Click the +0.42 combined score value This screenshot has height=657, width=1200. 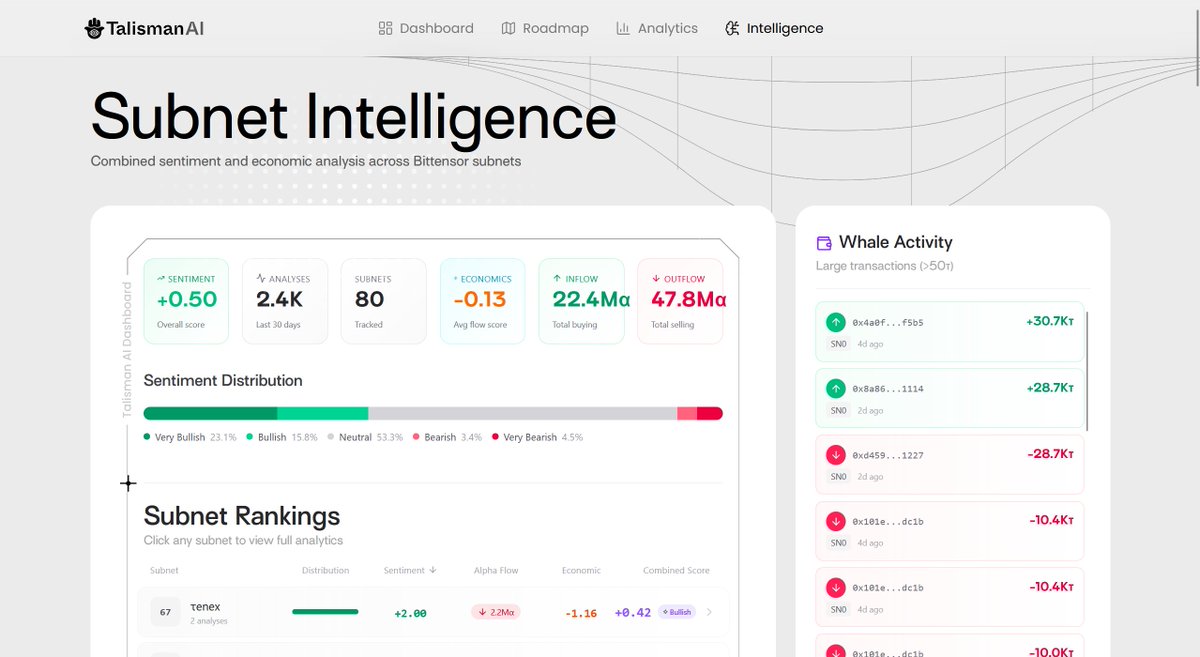633,612
